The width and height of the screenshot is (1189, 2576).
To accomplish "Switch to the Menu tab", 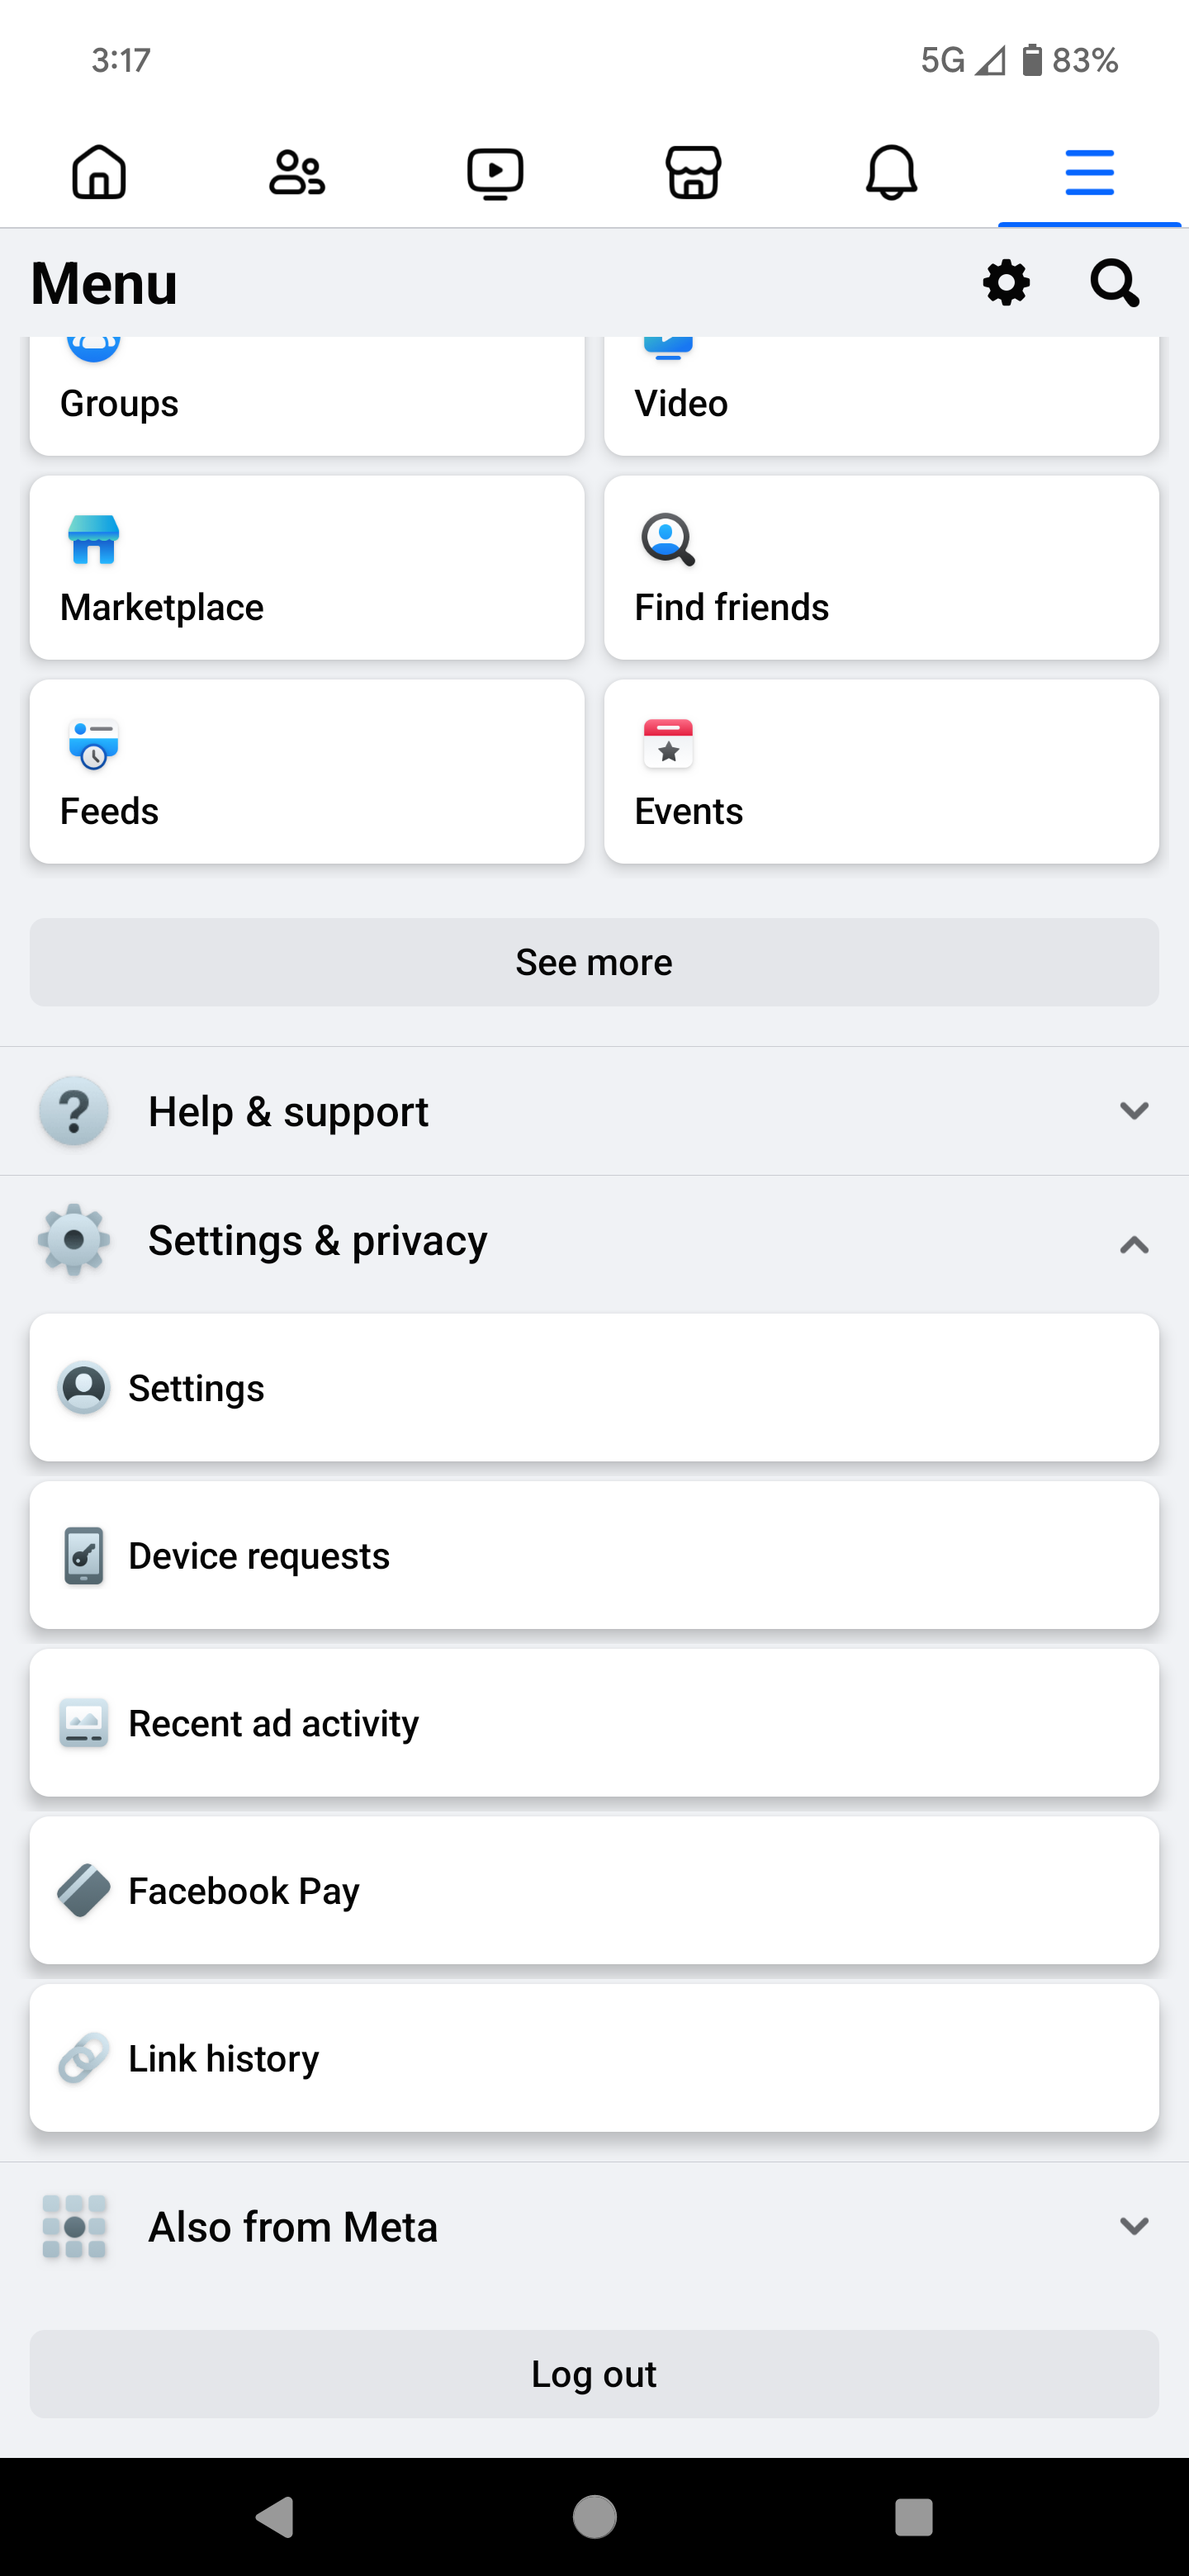I will pos(1088,172).
